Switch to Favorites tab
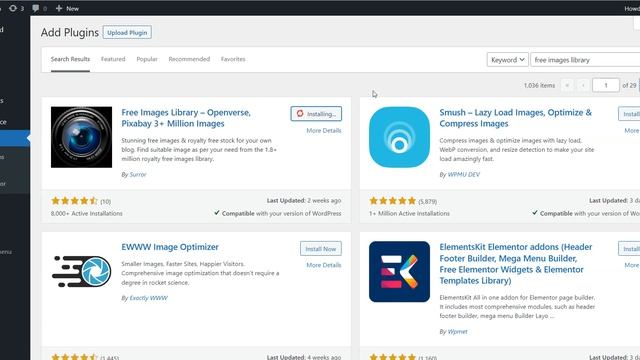Image resolution: width=640 pixels, height=360 pixels. point(233,59)
